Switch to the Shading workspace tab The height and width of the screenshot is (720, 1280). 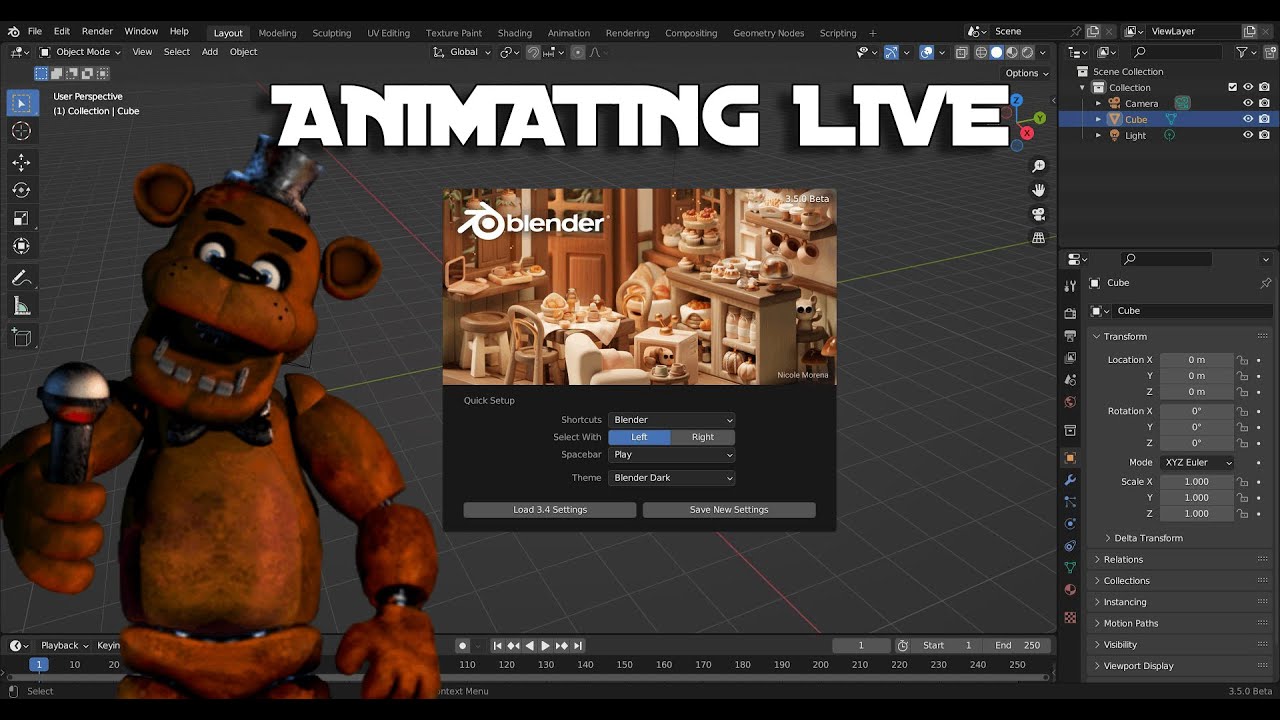[x=515, y=33]
